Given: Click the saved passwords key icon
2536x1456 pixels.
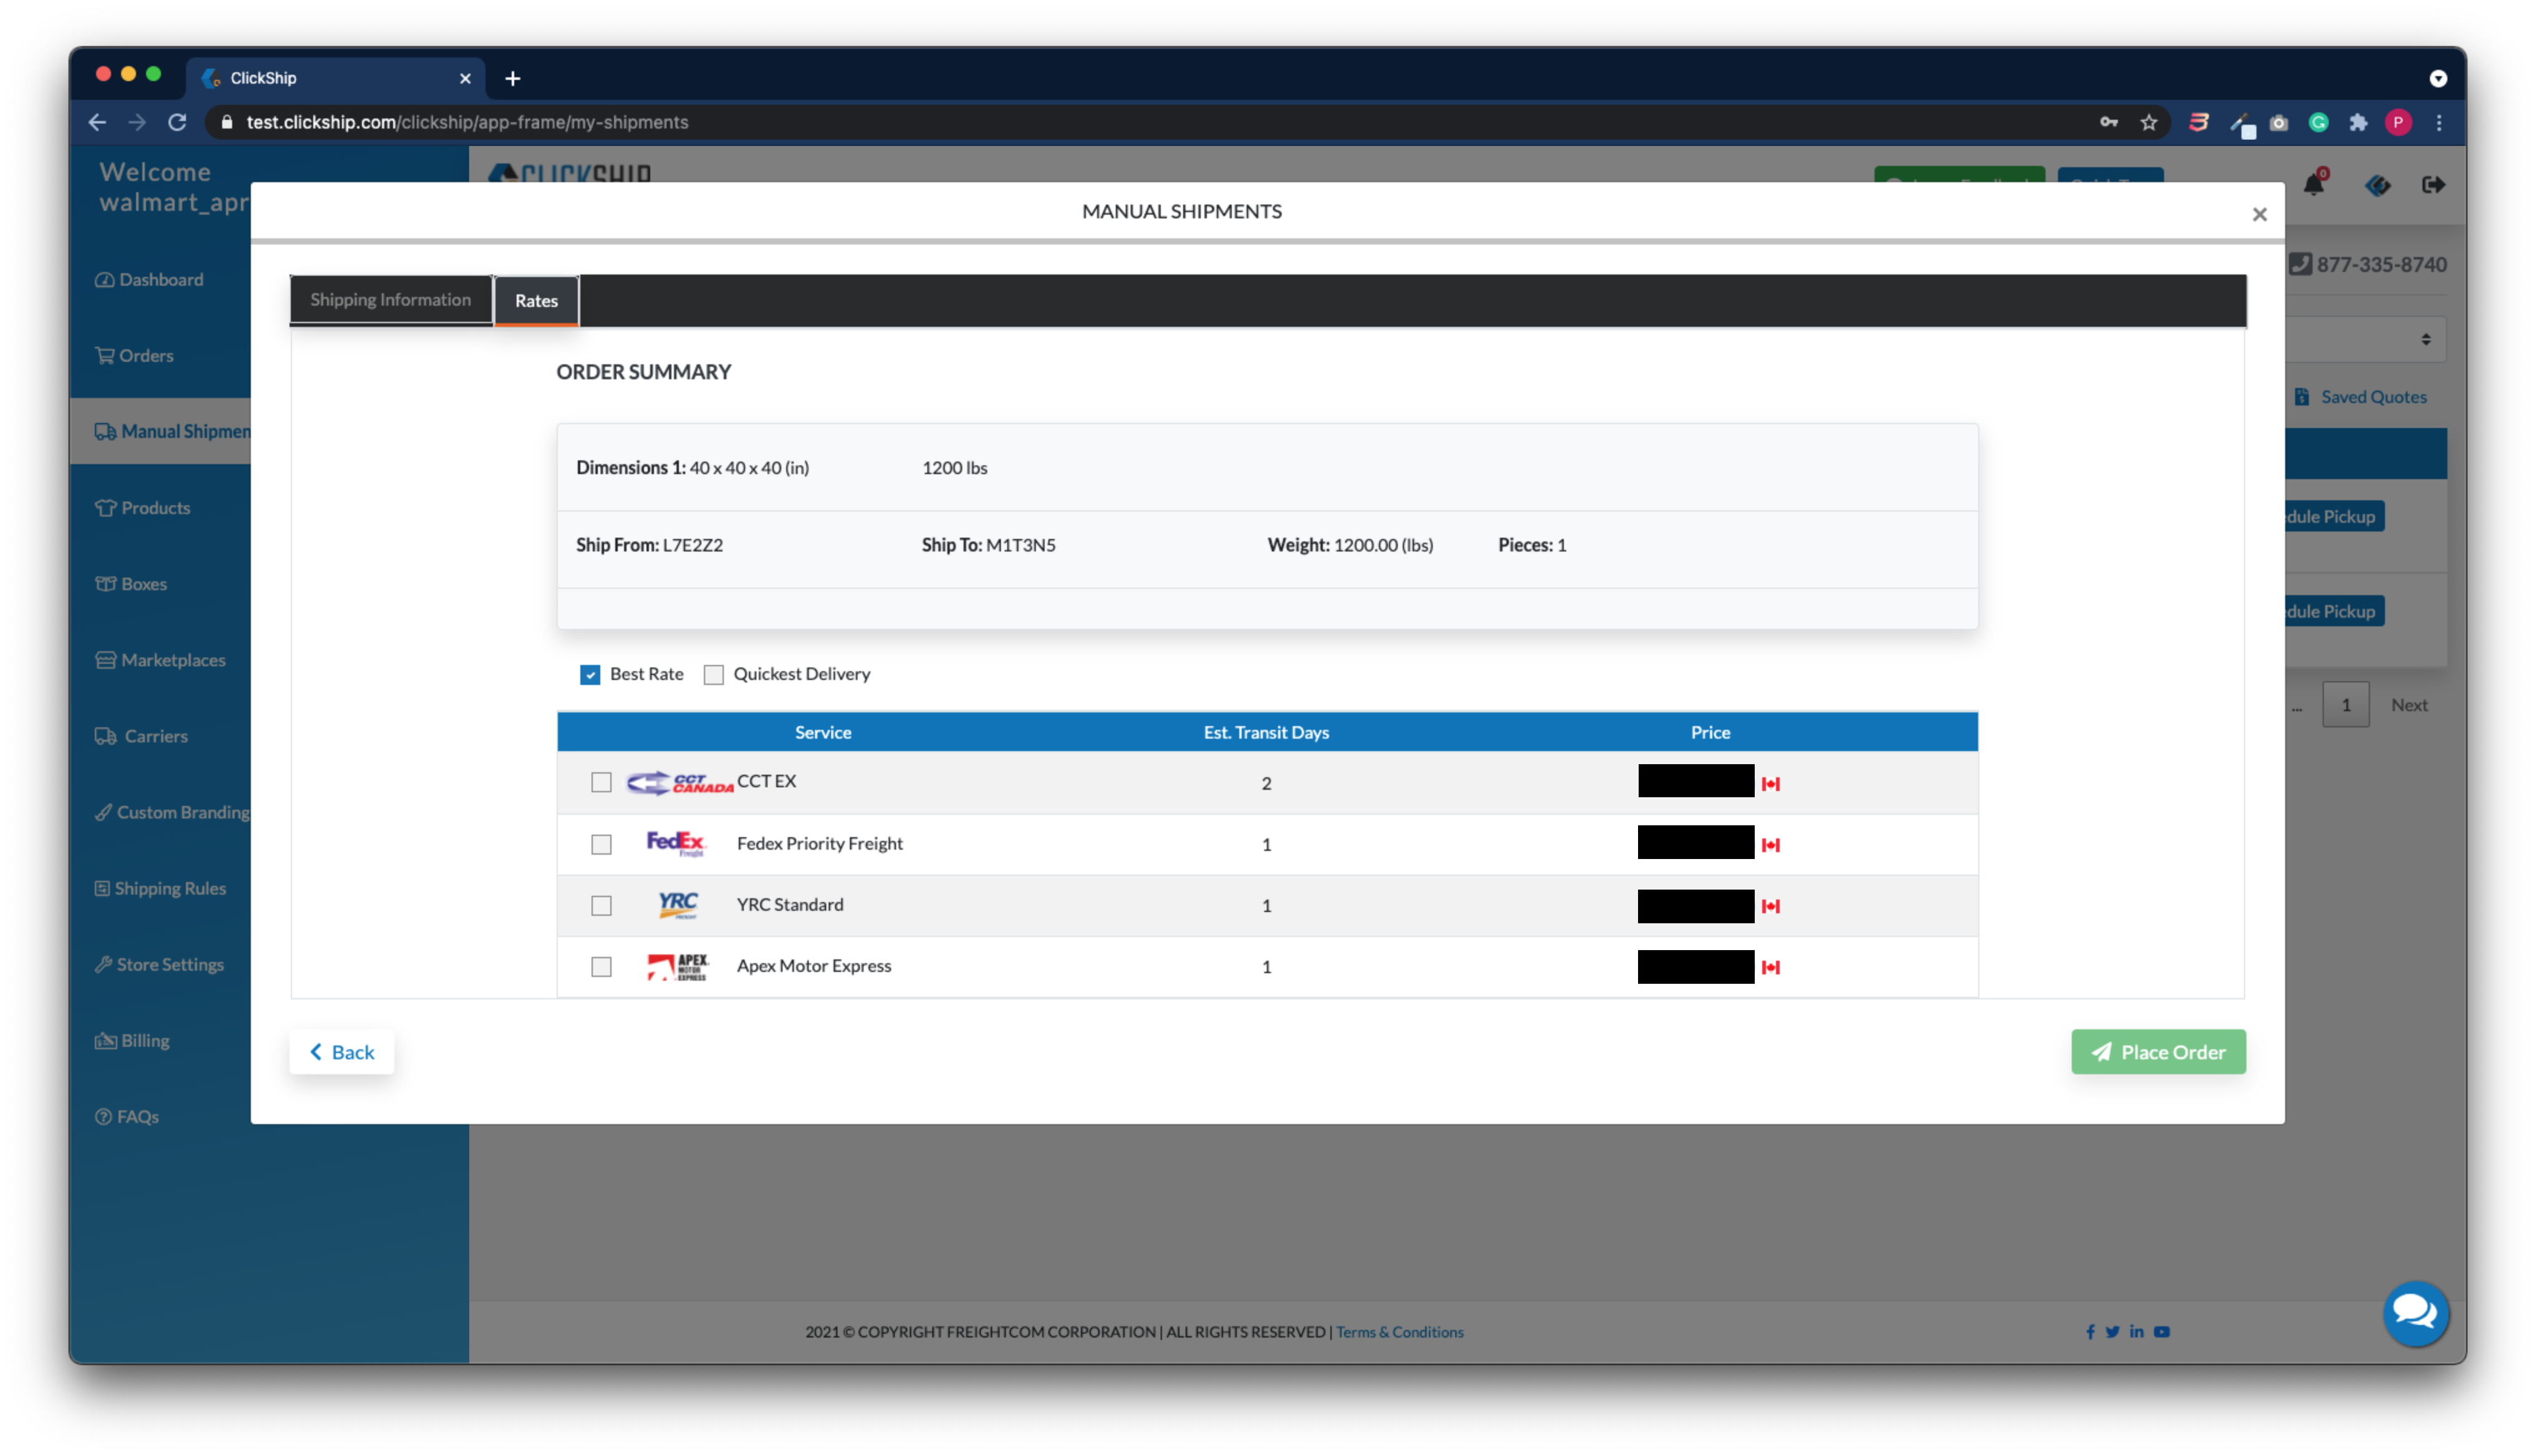Looking at the screenshot, I should (x=2109, y=122).
